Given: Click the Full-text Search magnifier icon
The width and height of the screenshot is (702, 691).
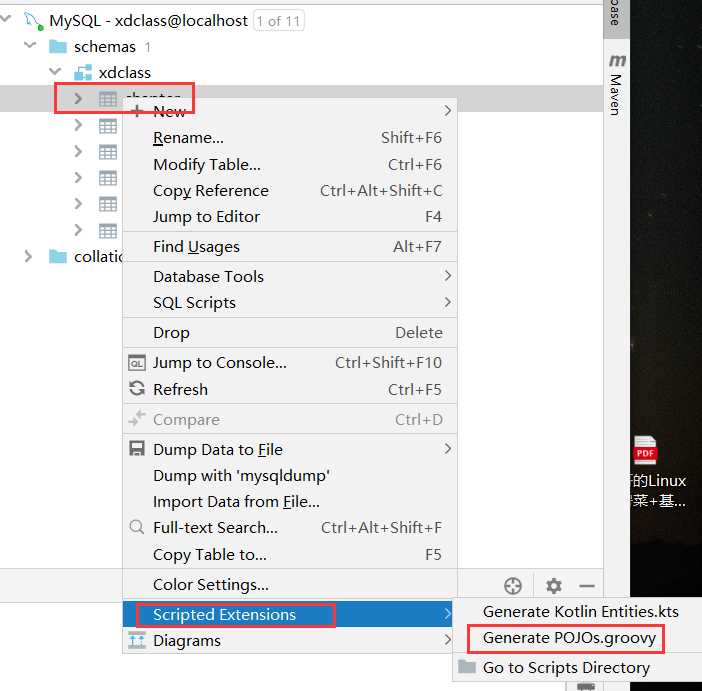Looking at the screenshot, I should [137, 527].
